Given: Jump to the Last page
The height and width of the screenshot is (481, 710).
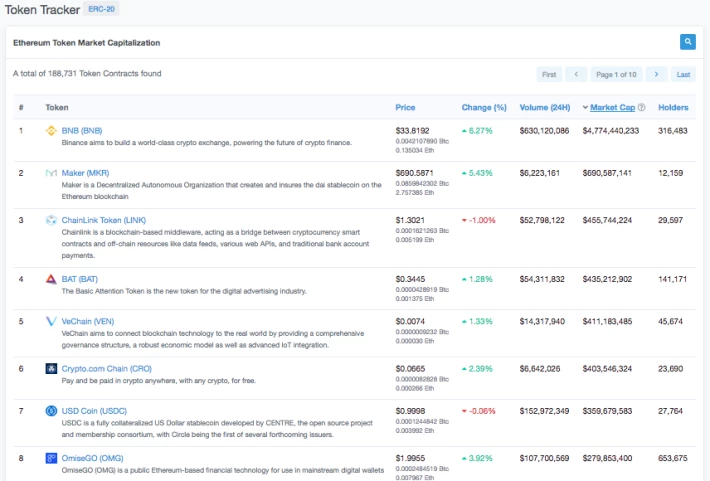Looking at the screenshot, I should click(x=683, y=74).
